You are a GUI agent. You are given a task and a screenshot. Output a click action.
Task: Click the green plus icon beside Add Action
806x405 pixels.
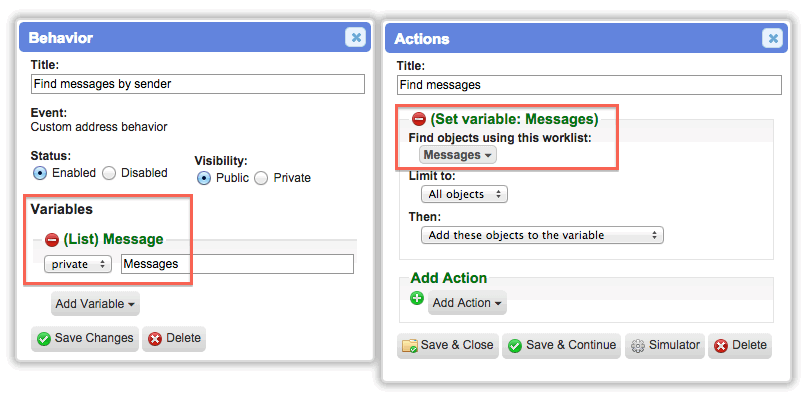coord(417,298)
